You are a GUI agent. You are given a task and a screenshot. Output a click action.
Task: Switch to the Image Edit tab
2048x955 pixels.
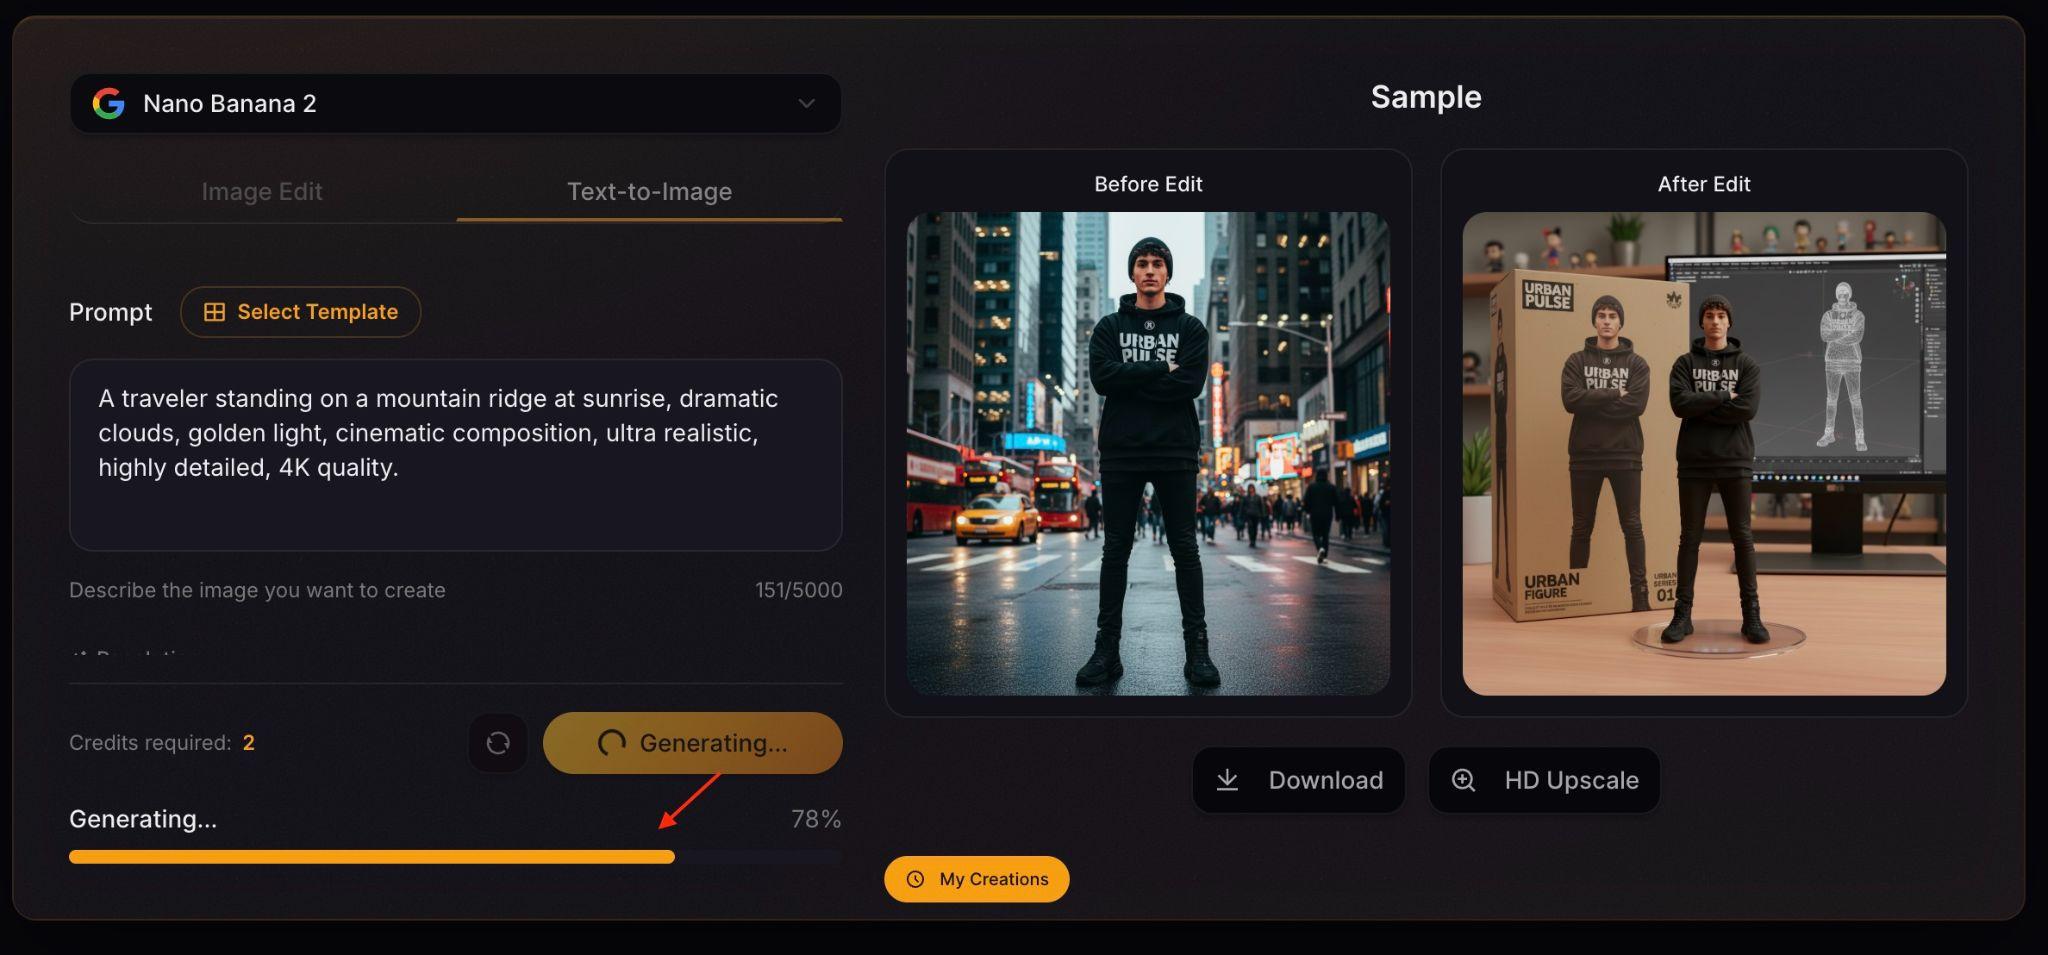pos(262,191)
